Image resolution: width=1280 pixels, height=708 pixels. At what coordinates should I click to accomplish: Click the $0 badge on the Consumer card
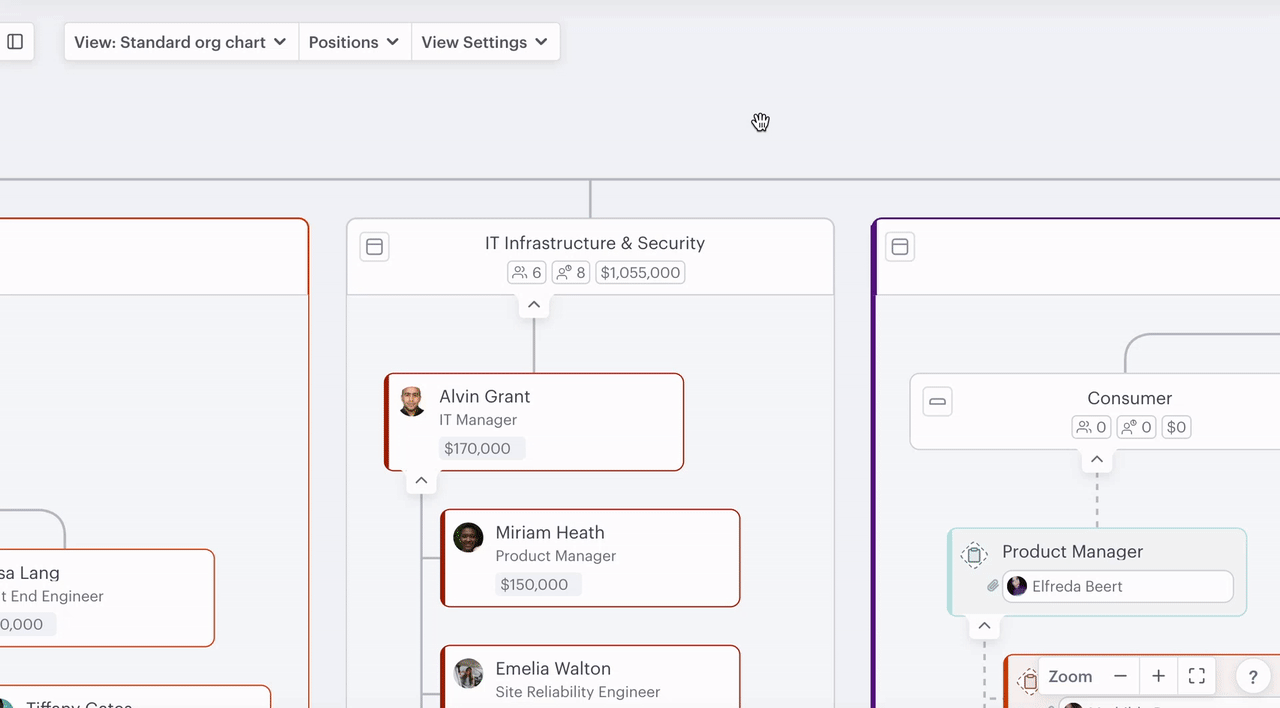1176,427
